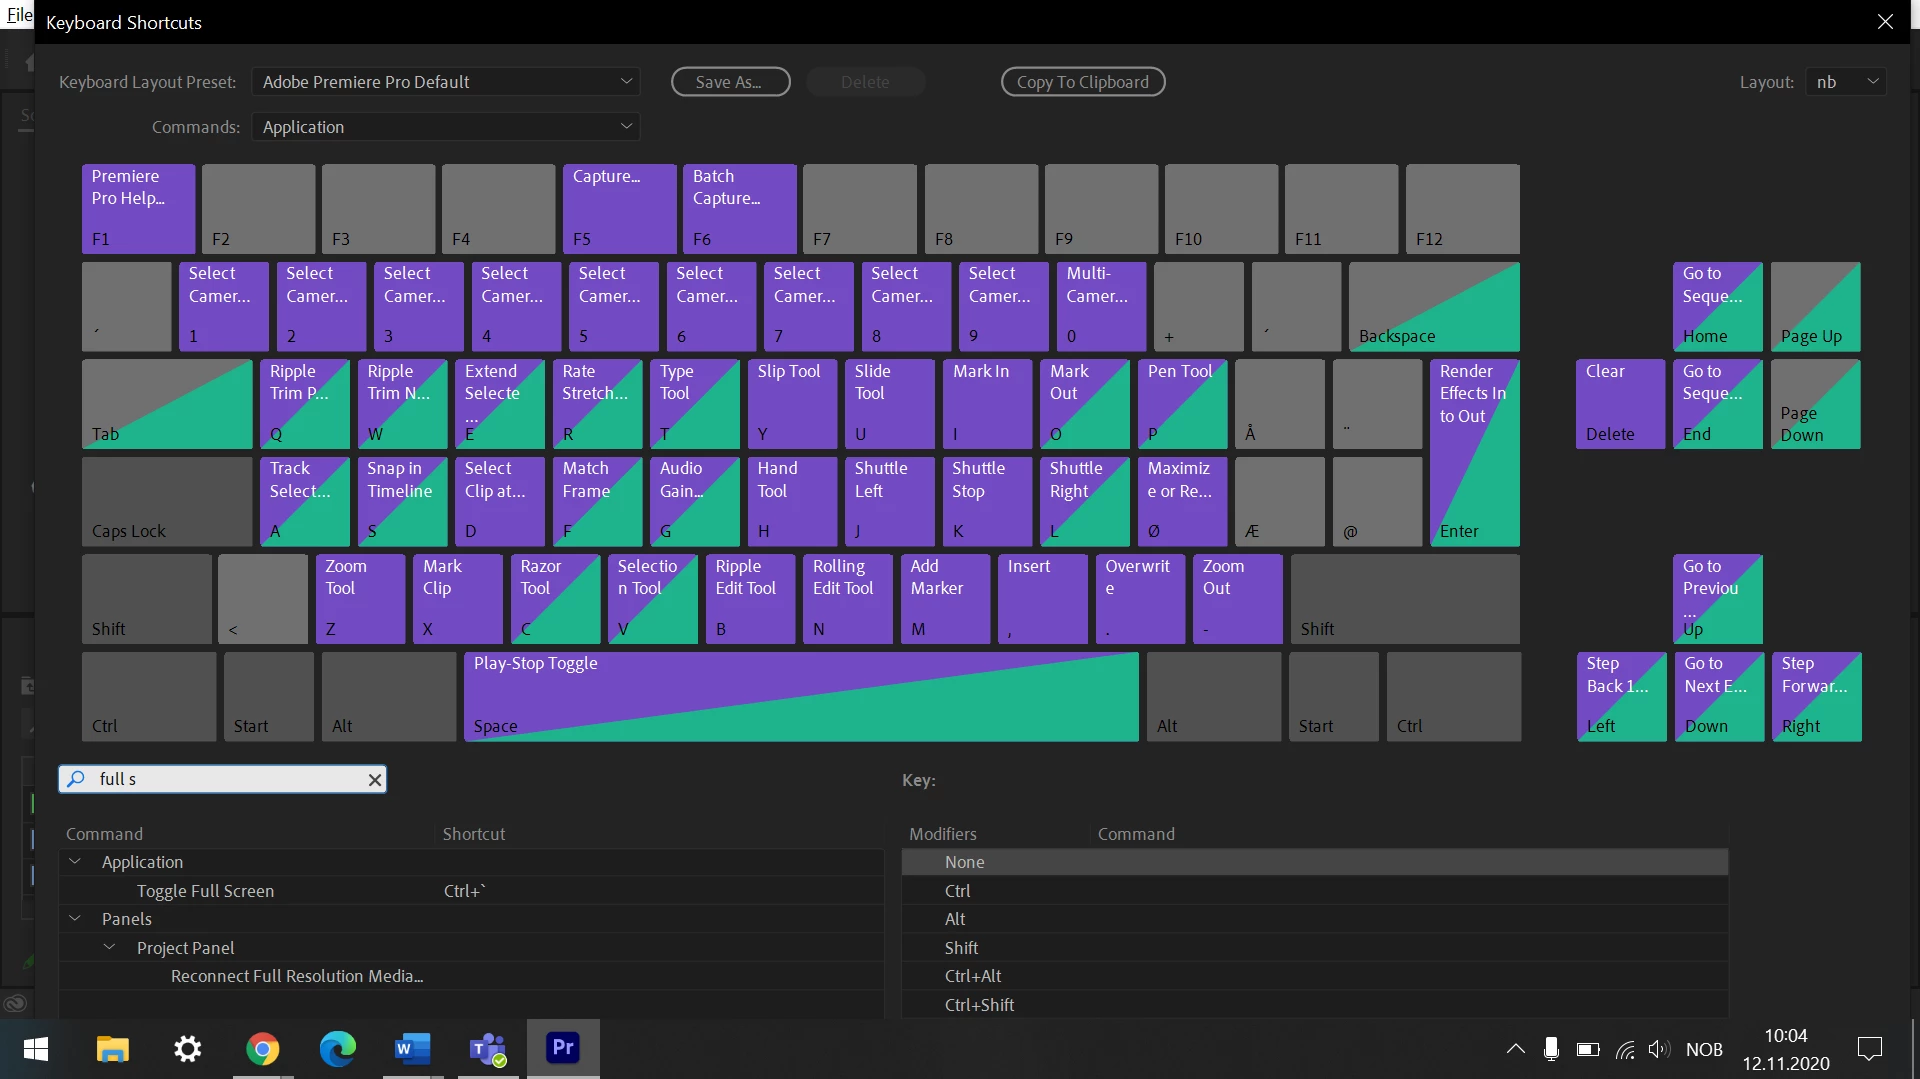Click the Copy To Clipboard button
The height and width of the screenshot is (1079, 1920).
[x=1083, y=82]
